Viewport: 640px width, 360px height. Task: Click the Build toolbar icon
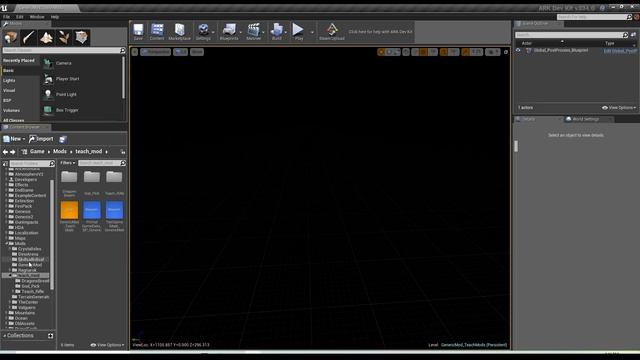277,31
